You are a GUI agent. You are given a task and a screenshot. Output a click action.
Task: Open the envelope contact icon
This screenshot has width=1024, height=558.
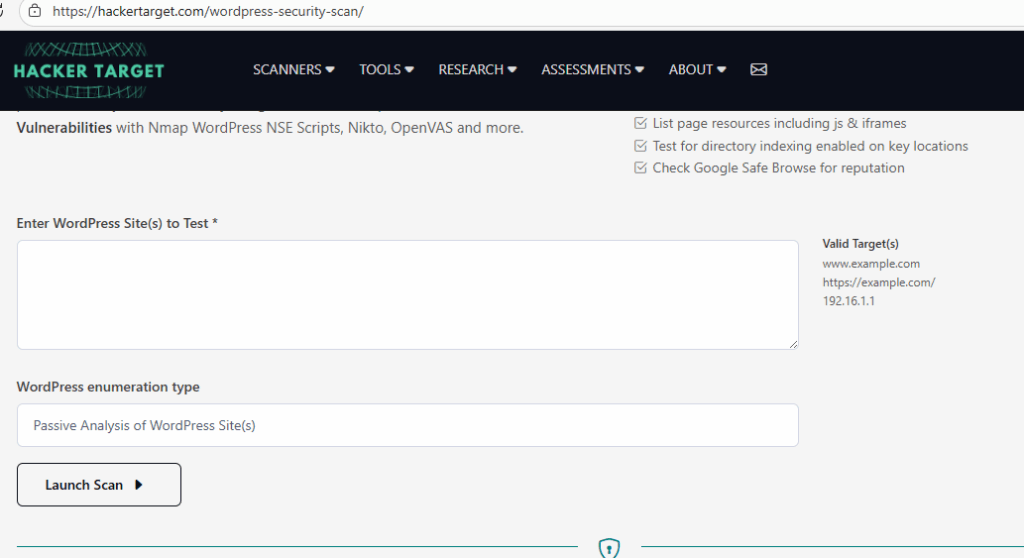click(758, 70)
